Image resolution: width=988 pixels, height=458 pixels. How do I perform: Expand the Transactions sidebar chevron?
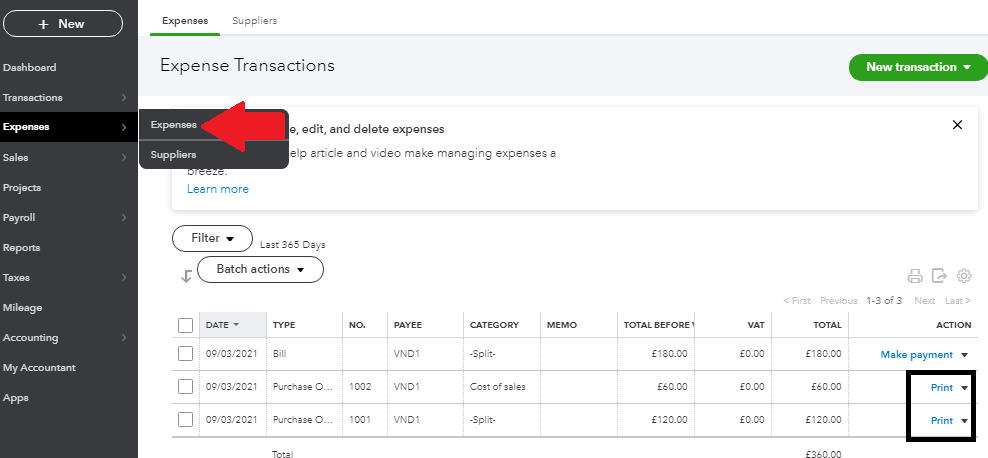[x=123, y=98]
